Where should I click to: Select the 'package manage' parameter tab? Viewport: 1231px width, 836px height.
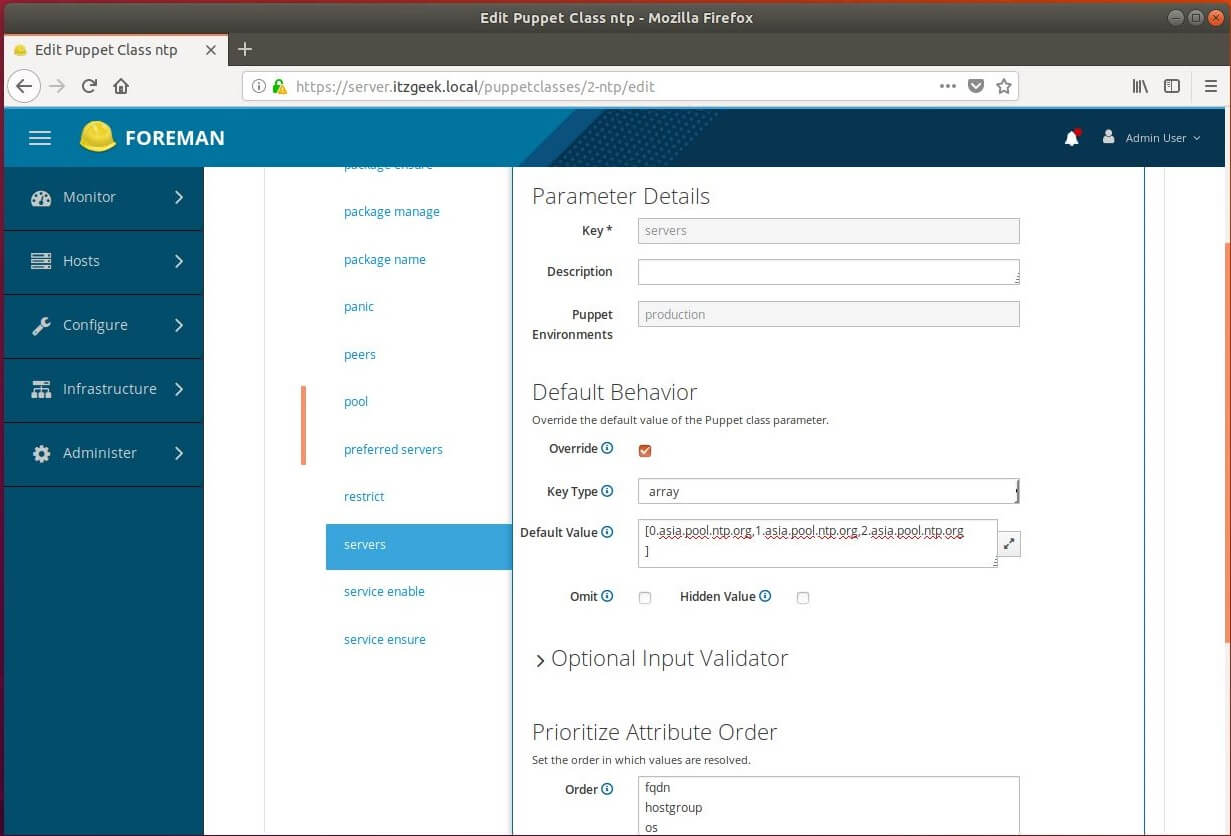tap(392, 212)
